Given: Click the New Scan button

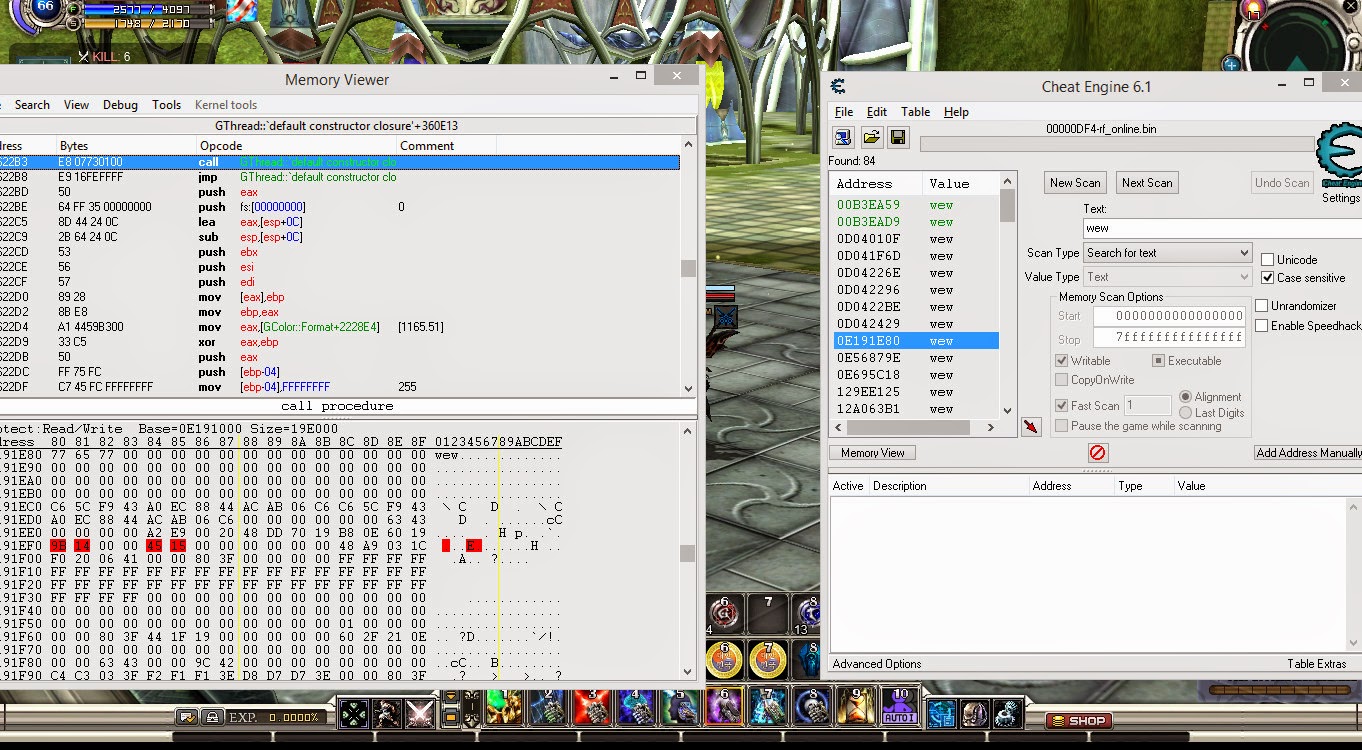Looking at the screenshot, I should pyautogui.click(x=1075, y=183).
